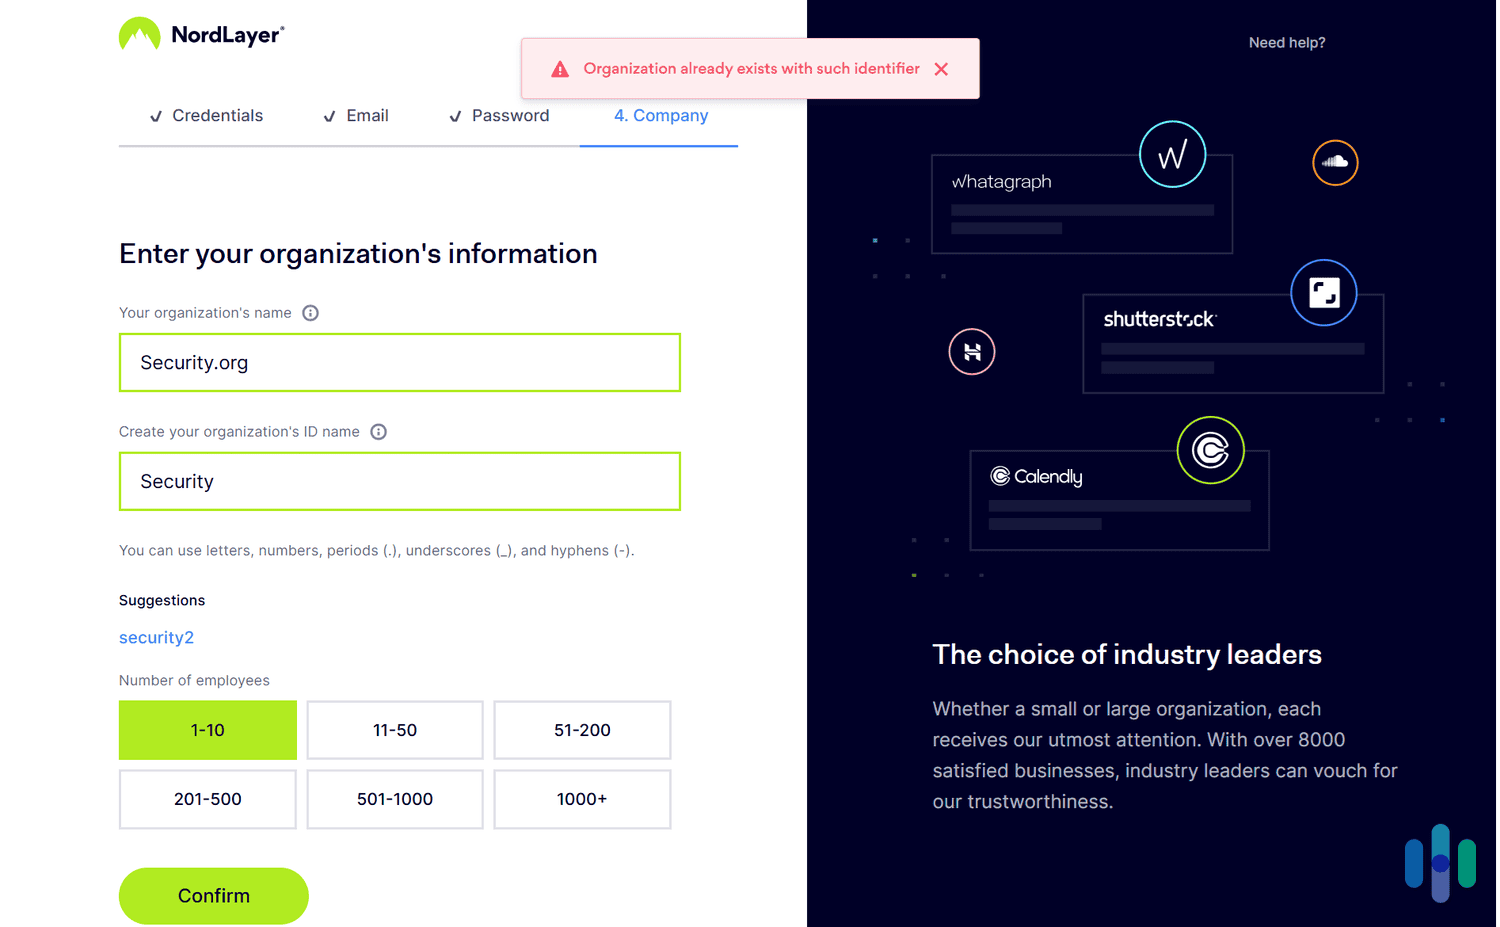Click the organization's ID name input field
Screen dimensions: 1500x927
pyautogui.click(x=400, y=482)
